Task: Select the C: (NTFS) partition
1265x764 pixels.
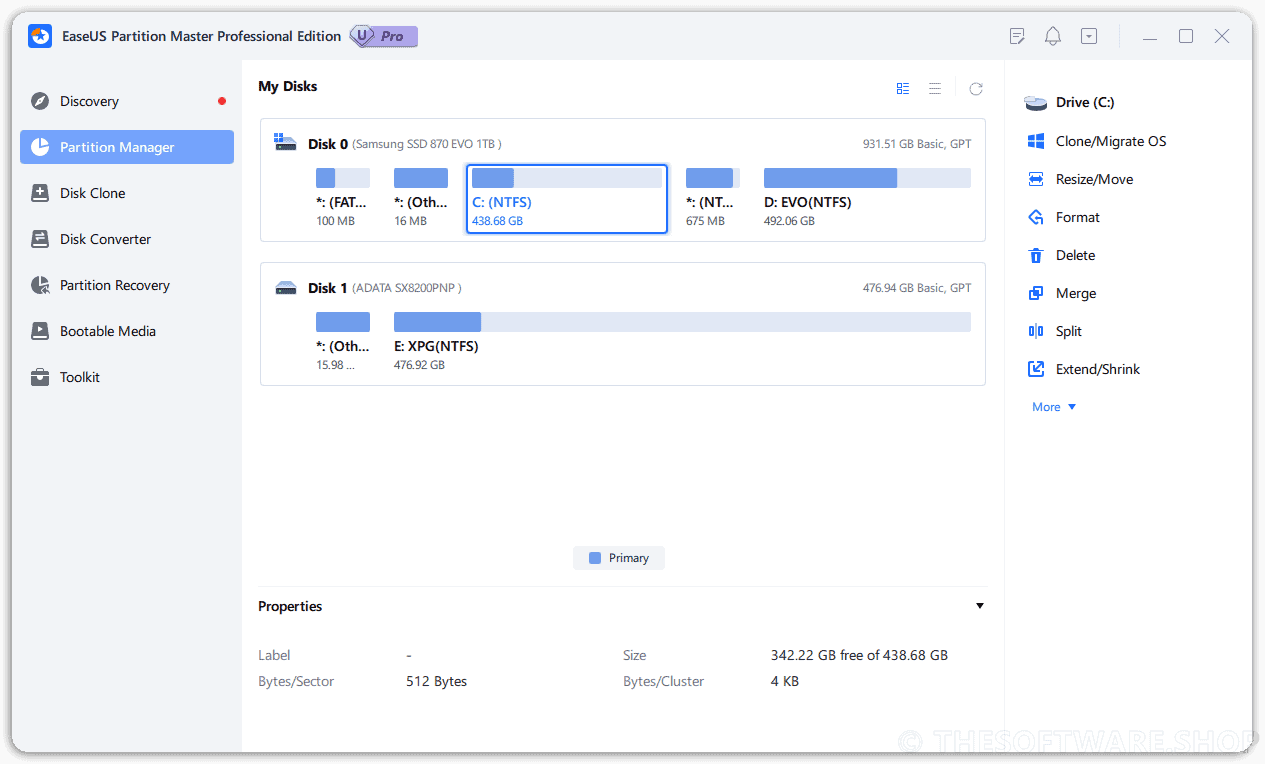Action: [x=567, y=198]
